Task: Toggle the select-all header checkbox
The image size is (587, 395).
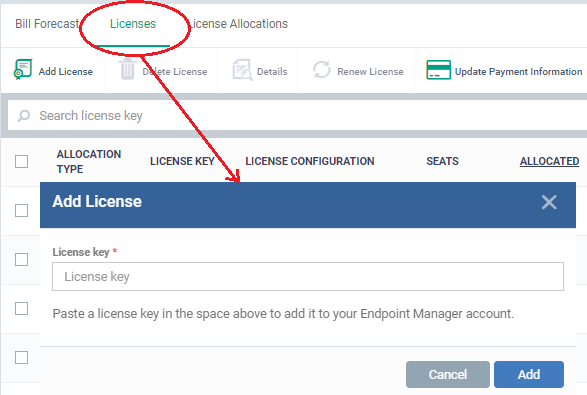Action: [x=21, y=161]
